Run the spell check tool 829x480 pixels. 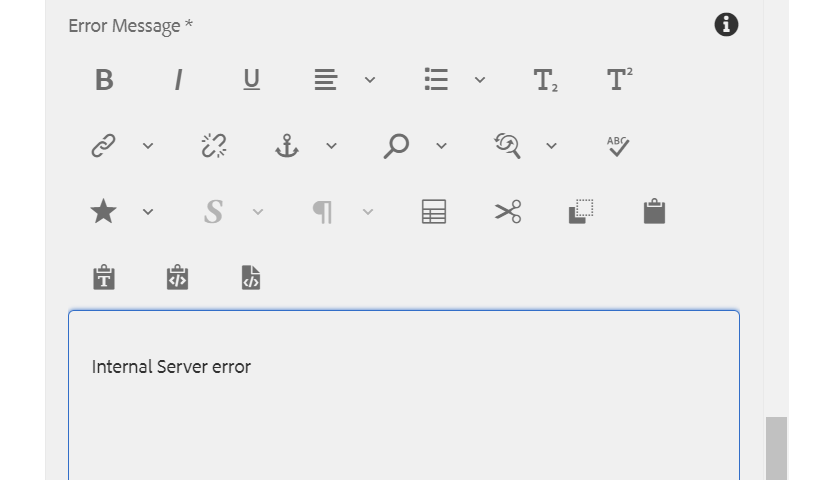point(618,146)
